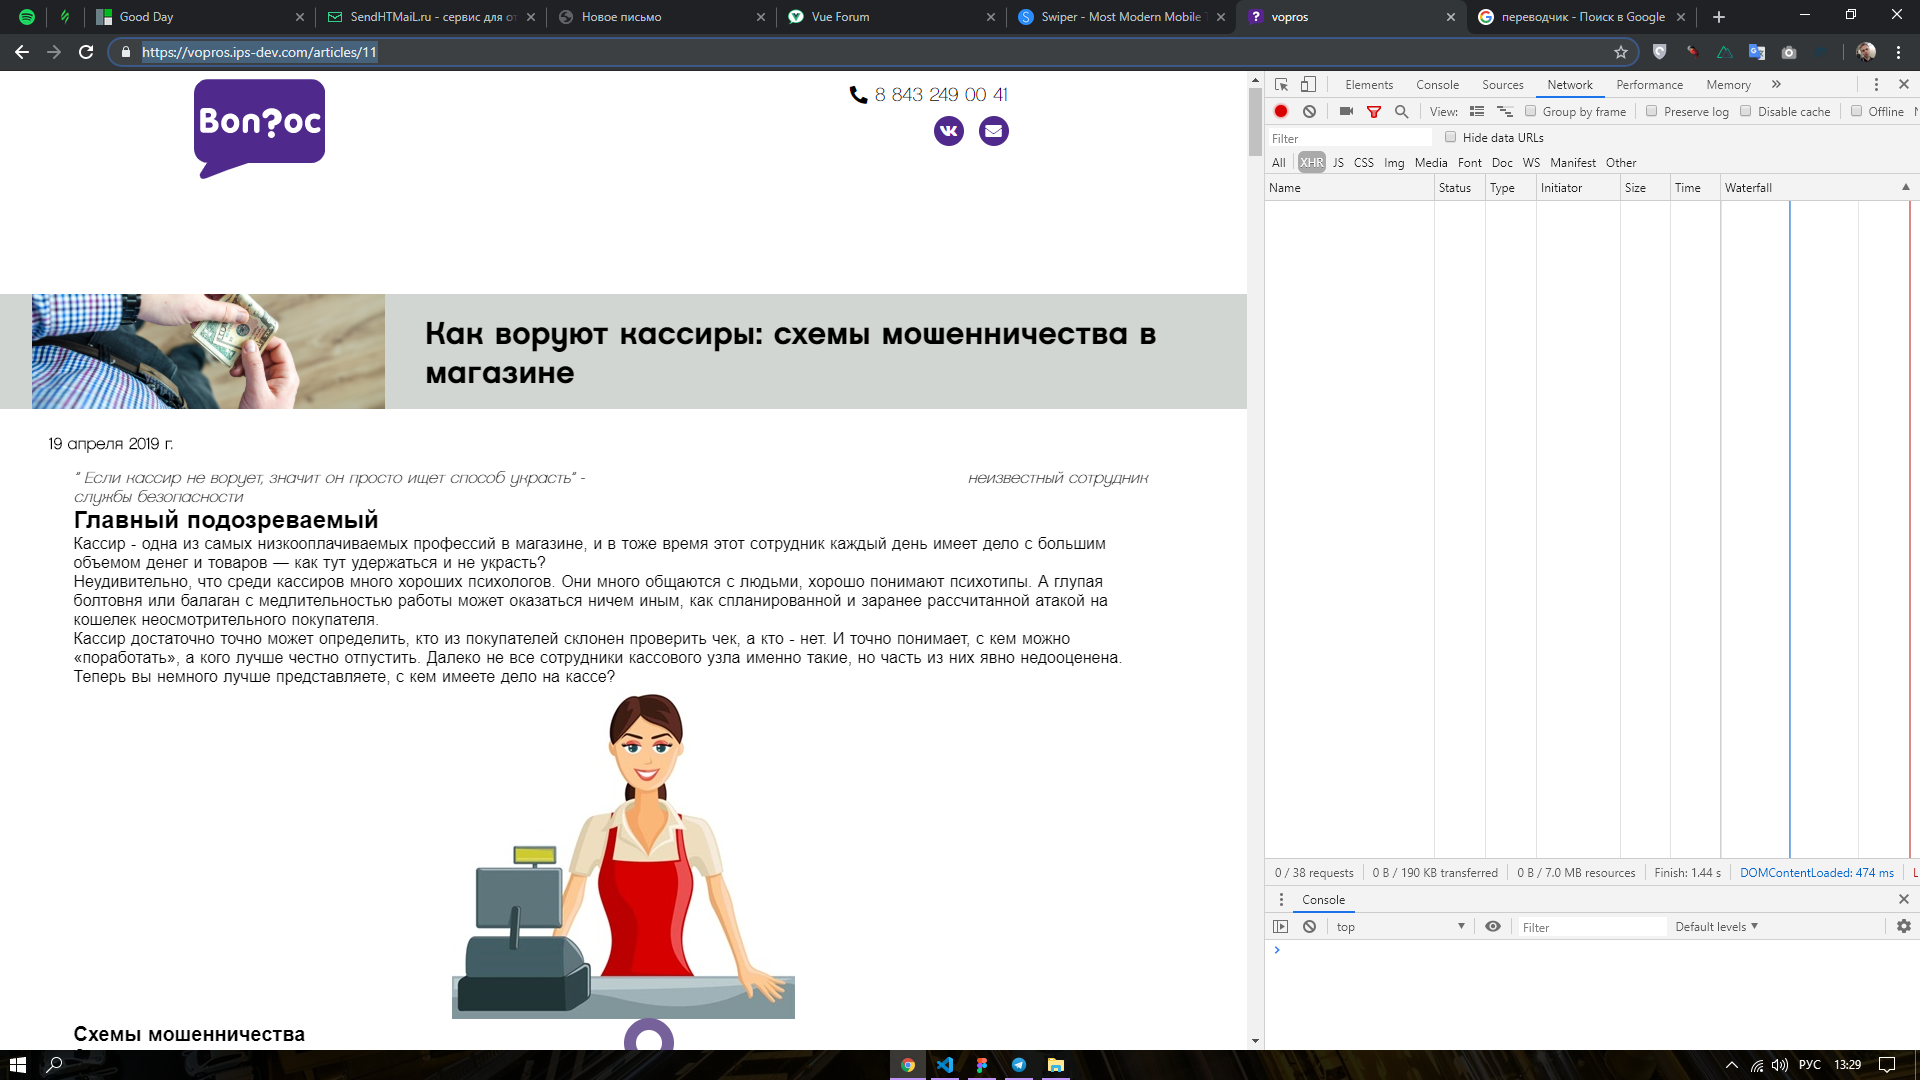Toggle the inspect element picker icon
The width and height of the screenshot is (1920, 1080).
(x=1281, y=85)
